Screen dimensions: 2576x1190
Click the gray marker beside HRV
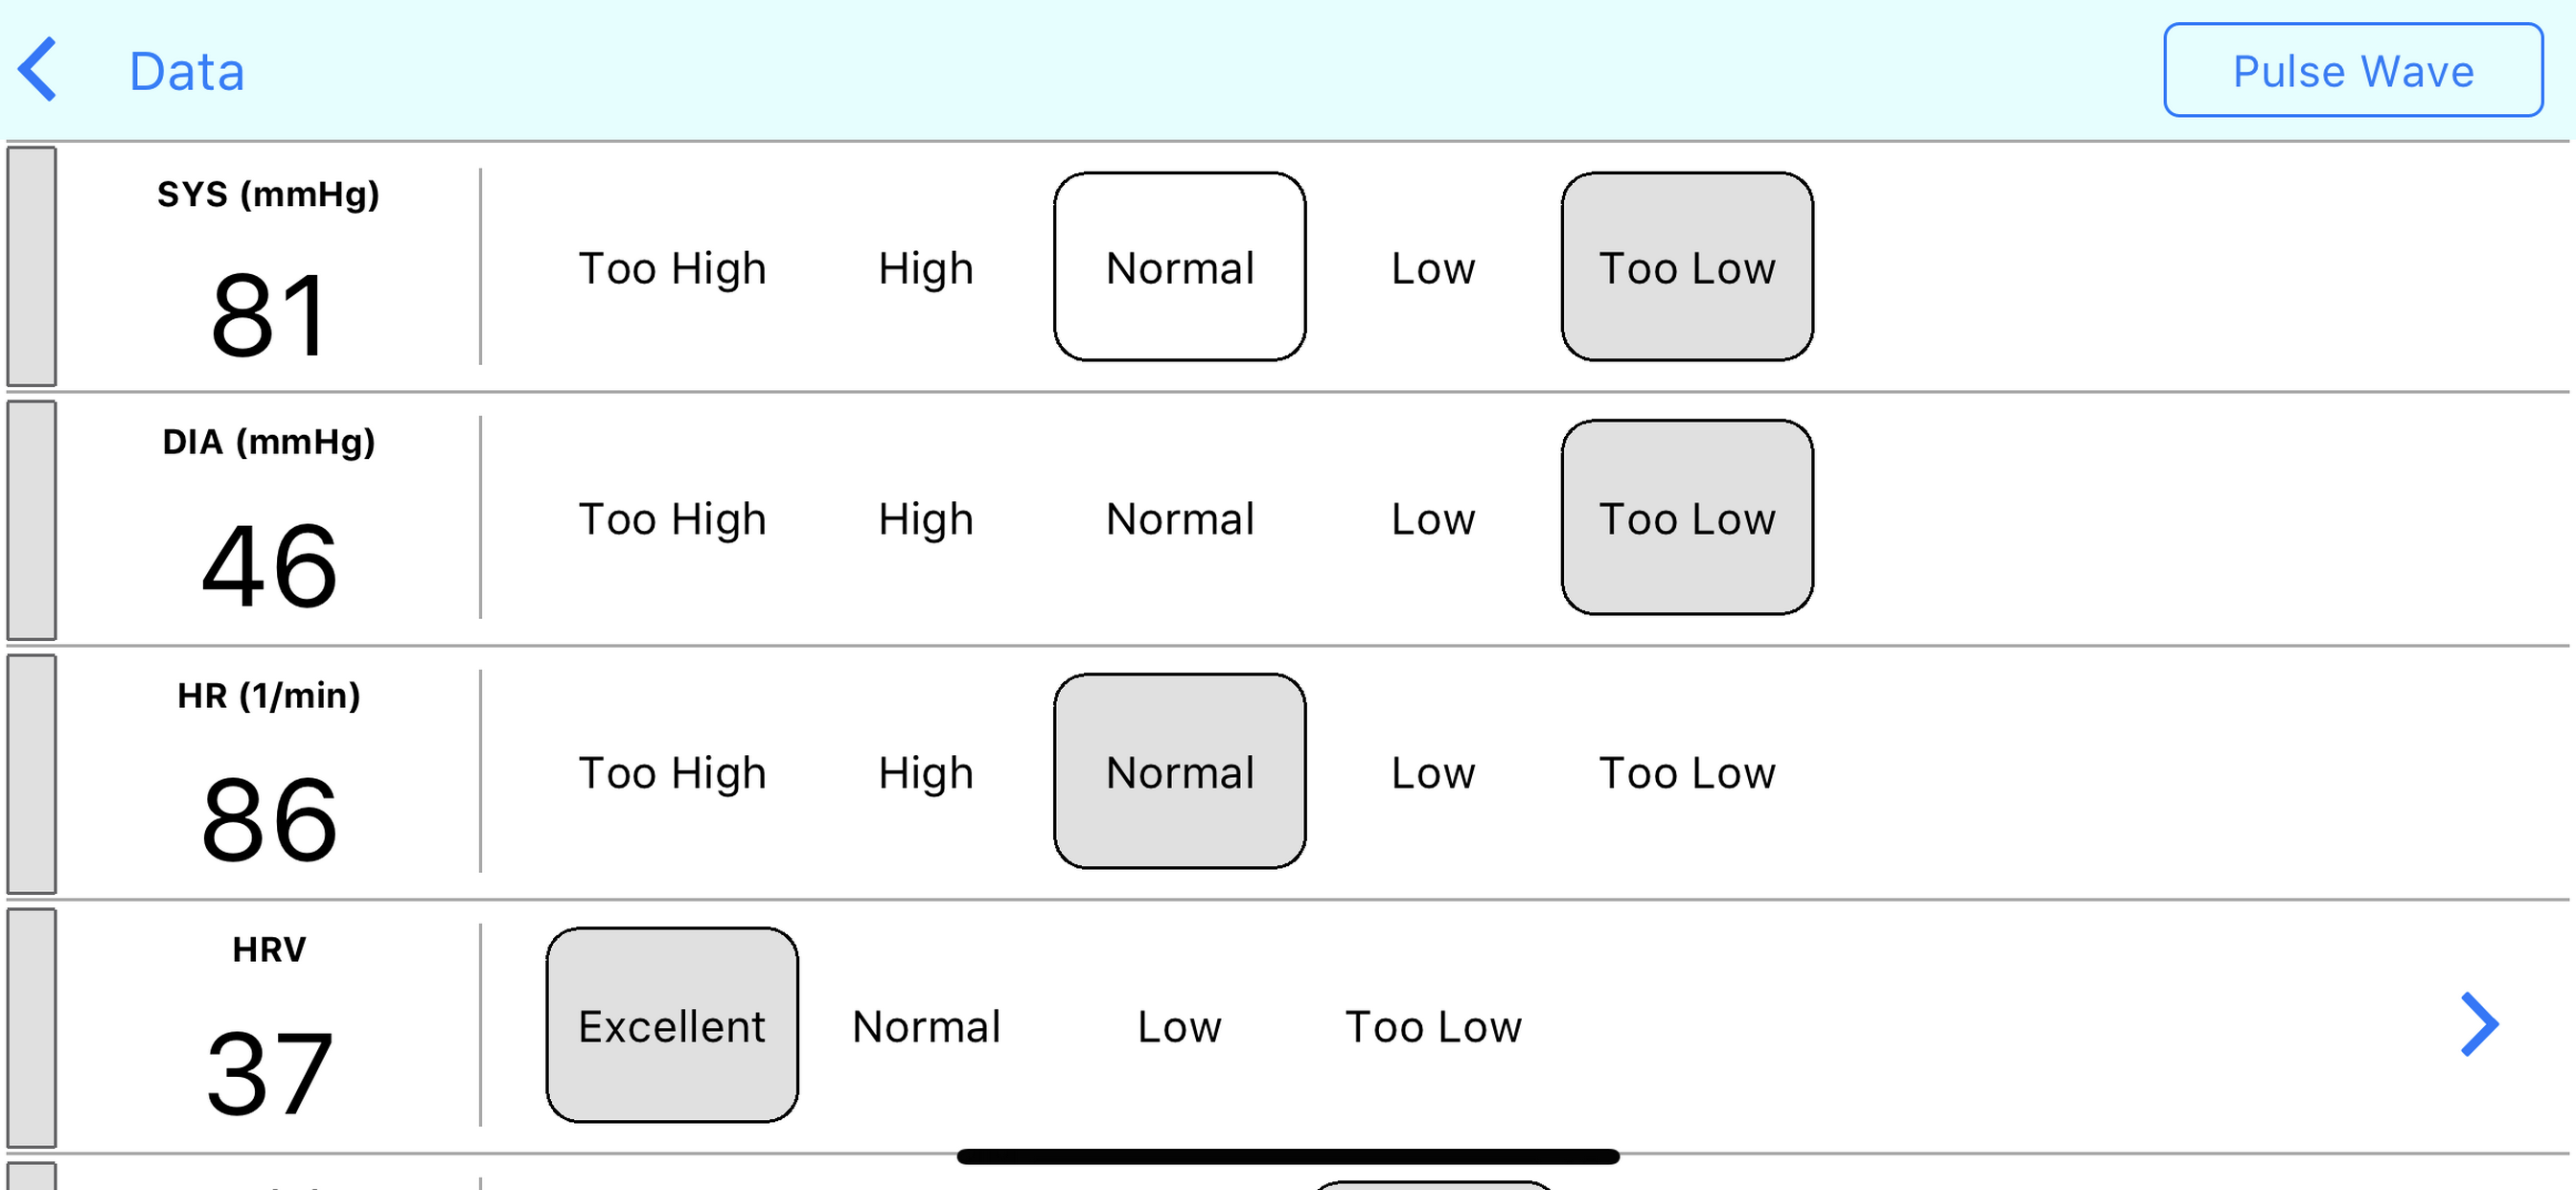[32, 1028]
